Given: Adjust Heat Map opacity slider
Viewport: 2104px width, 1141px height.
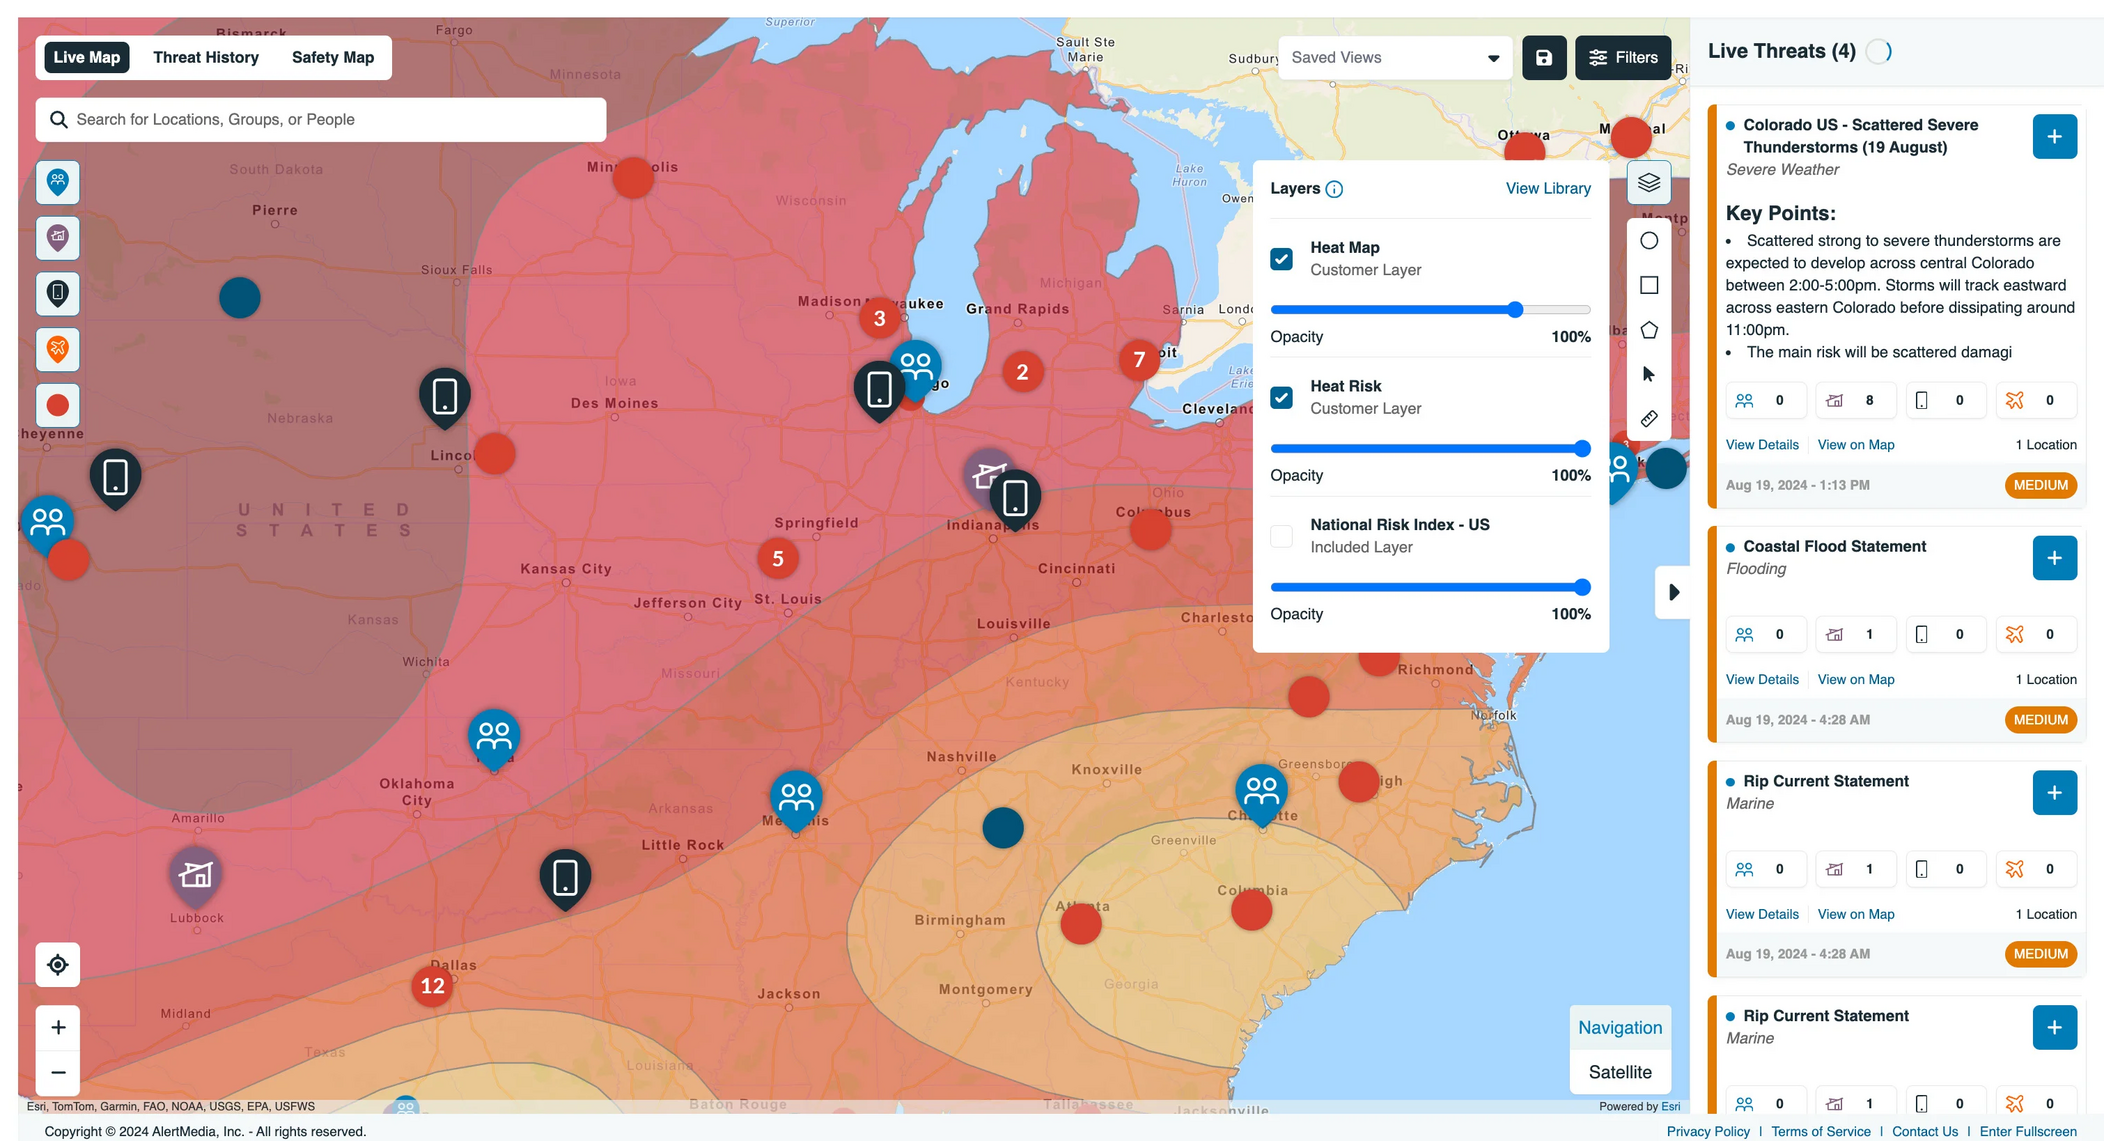Looking at the screenshot, I should tap(1515, 308).
